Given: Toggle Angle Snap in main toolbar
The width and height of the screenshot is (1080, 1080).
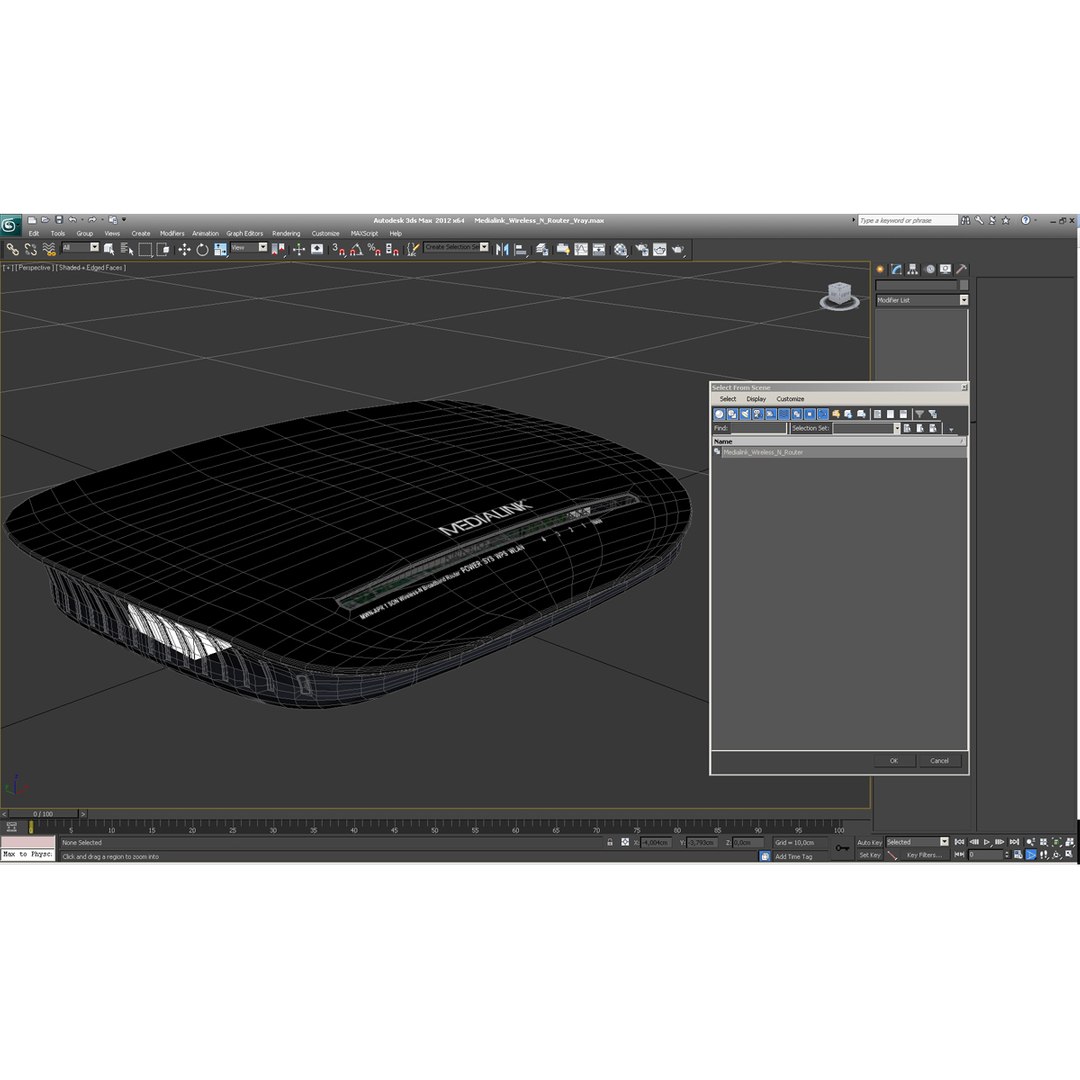Looking at the screenshot, I should point(356,249).
